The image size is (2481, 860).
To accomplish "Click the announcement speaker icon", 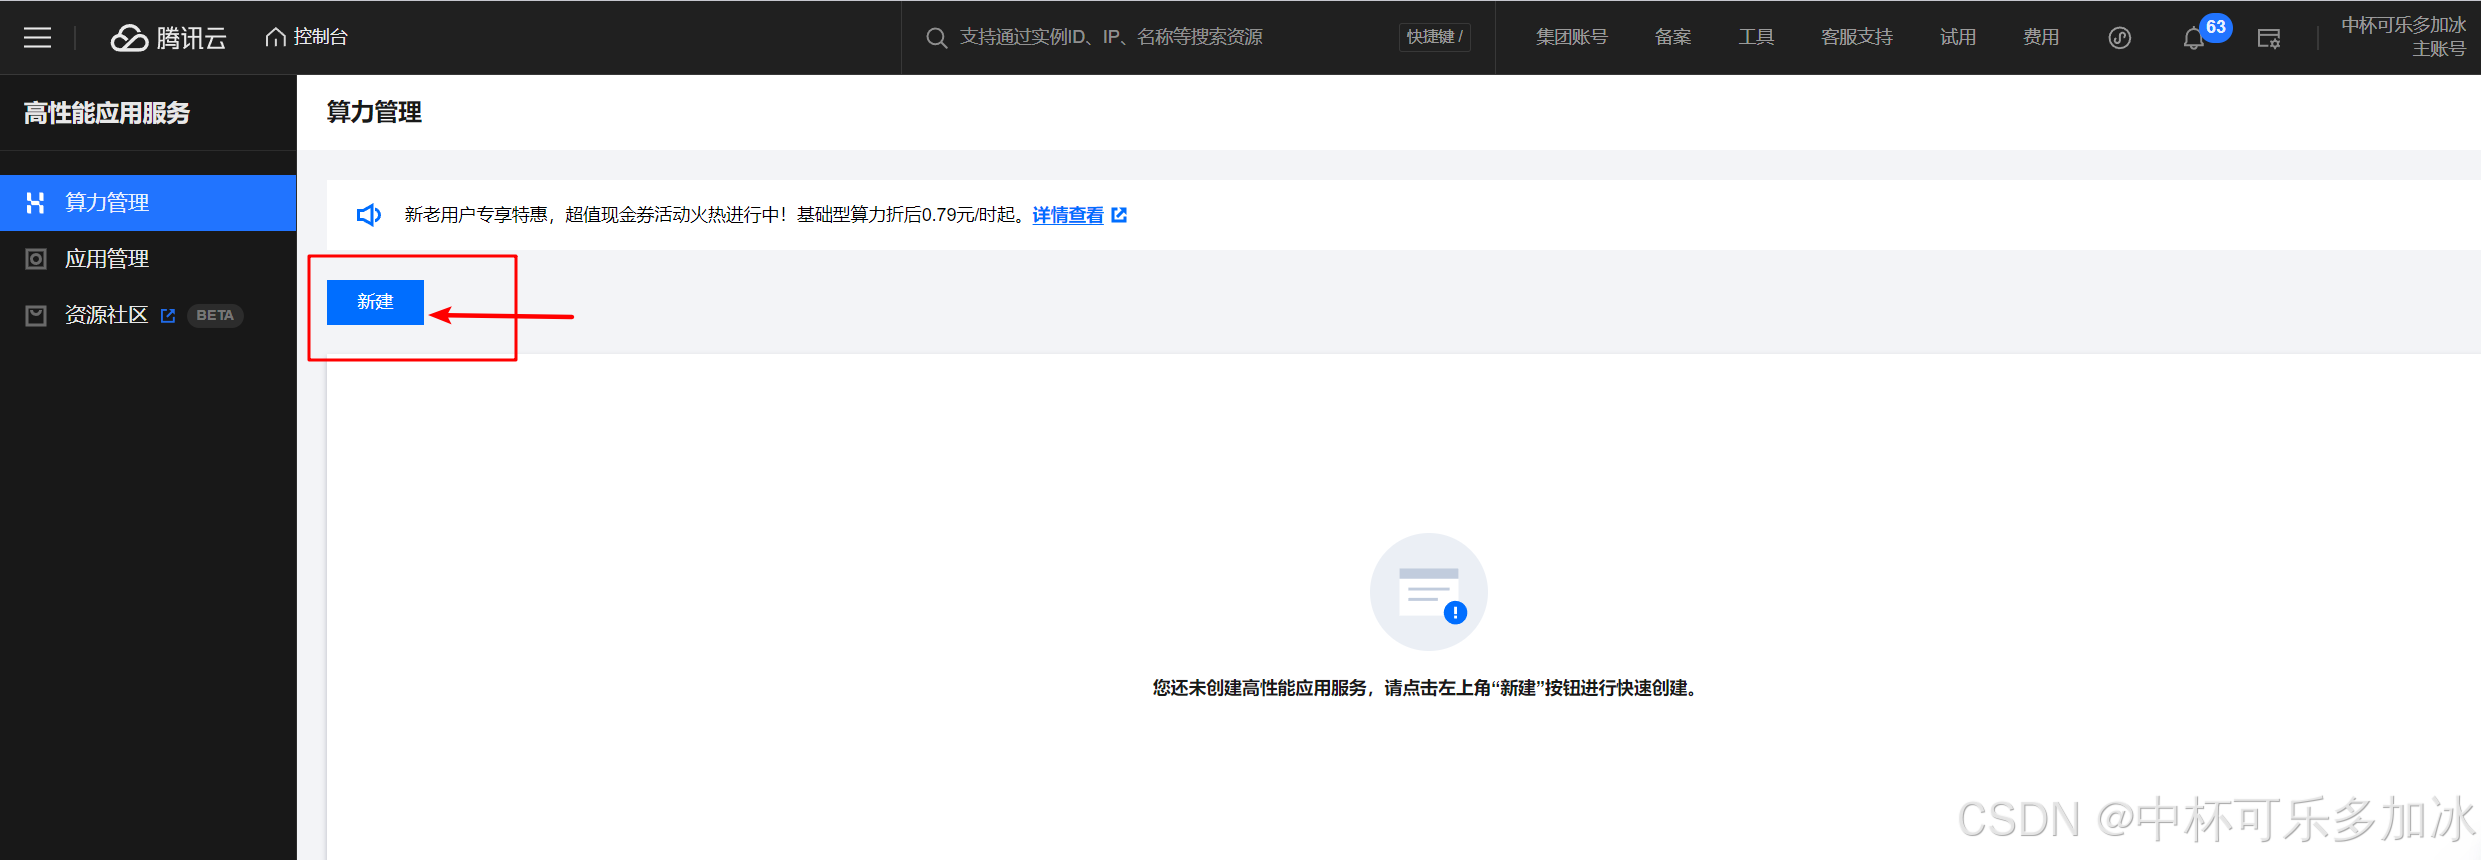I will point(369,215).
